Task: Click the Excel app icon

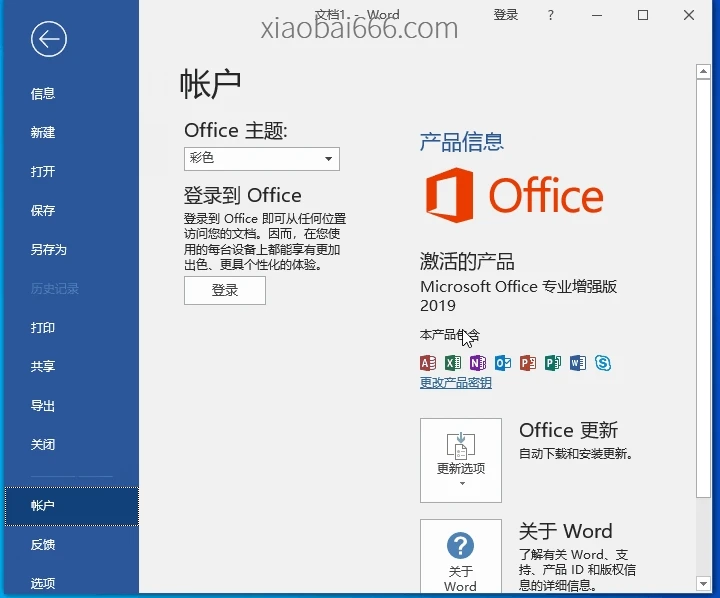Action: (x=453, y=363)
